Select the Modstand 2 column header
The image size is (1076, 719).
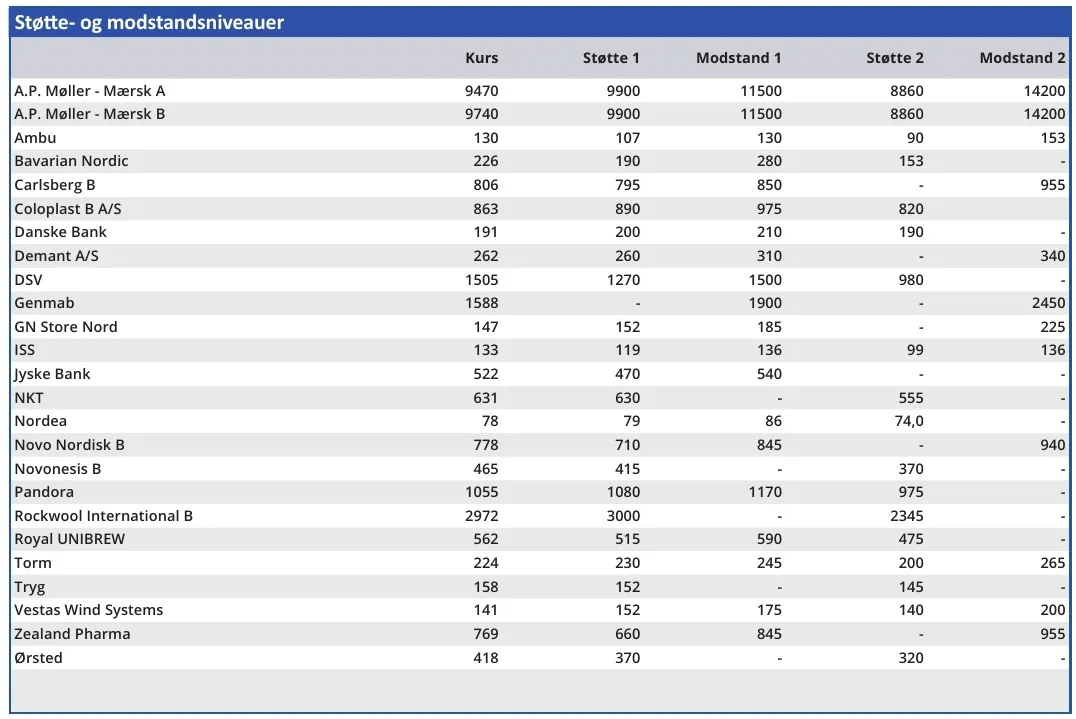1022,58
